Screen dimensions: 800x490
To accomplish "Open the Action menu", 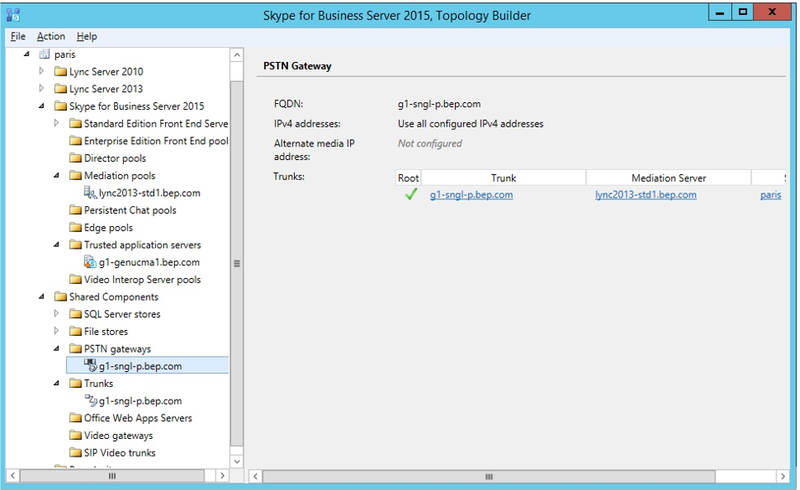I will tap(51, 36).
